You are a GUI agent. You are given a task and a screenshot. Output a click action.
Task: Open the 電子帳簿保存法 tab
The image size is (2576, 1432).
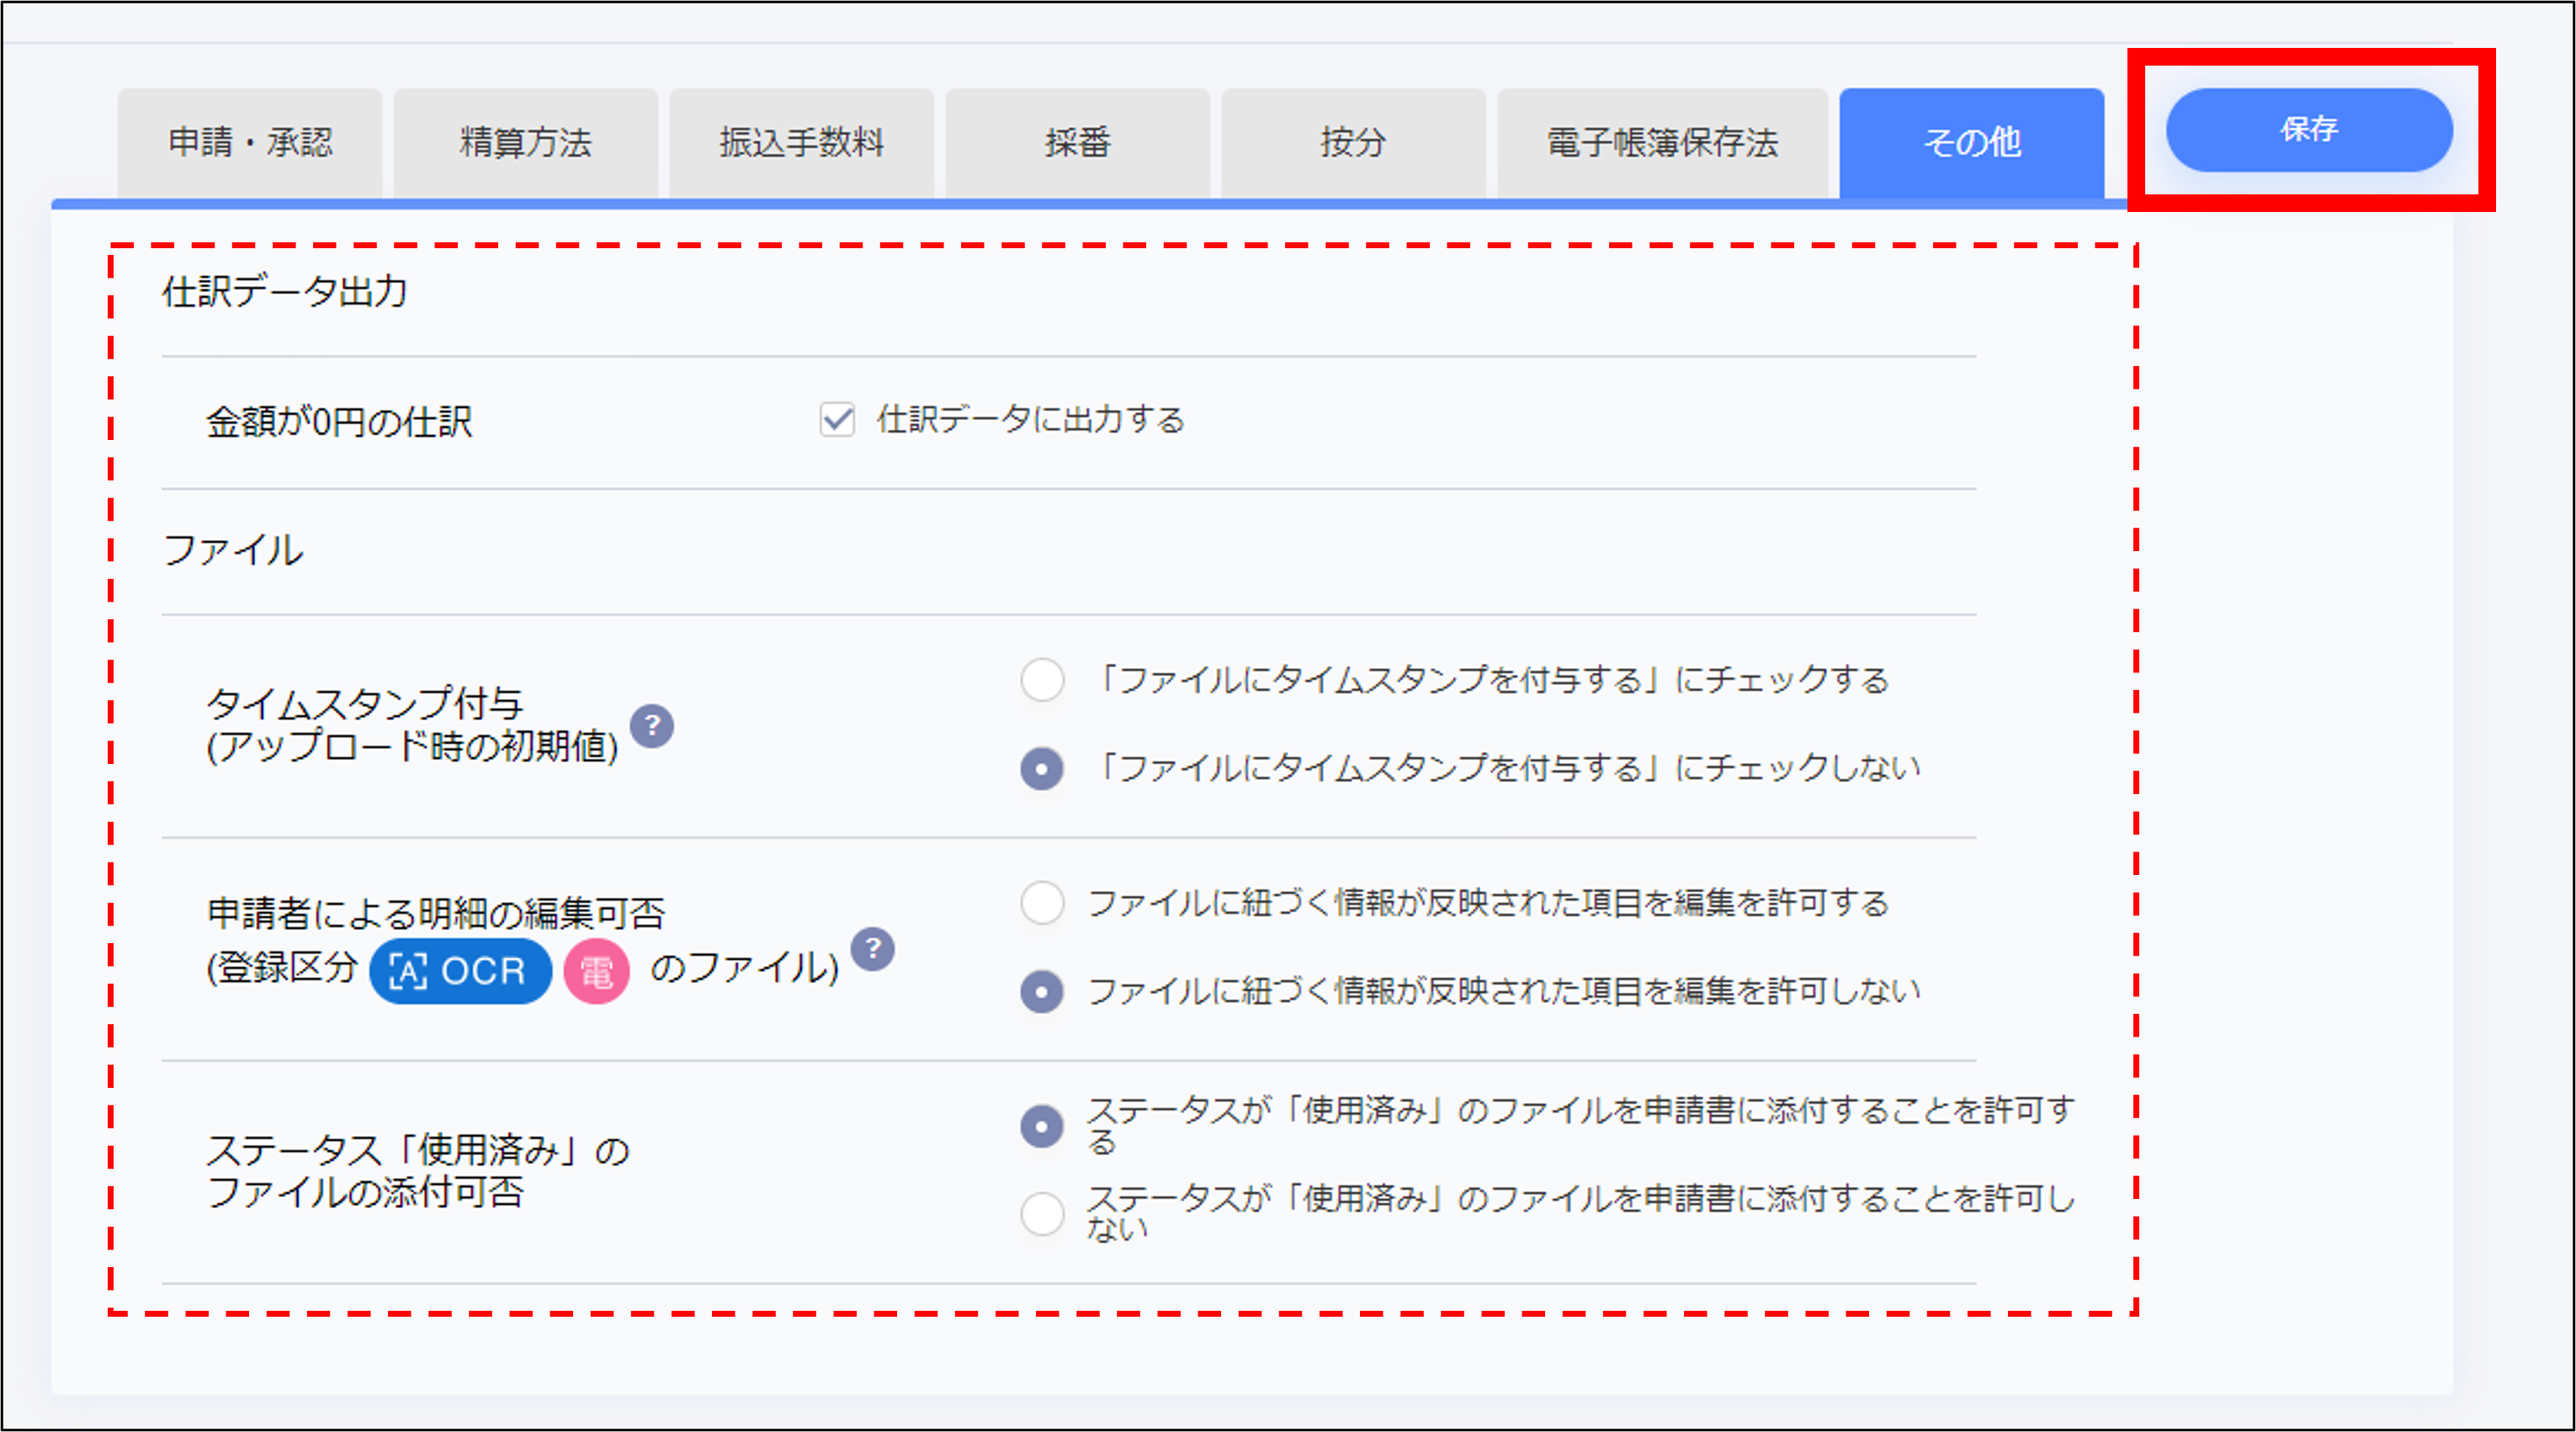coord(1662,143)
